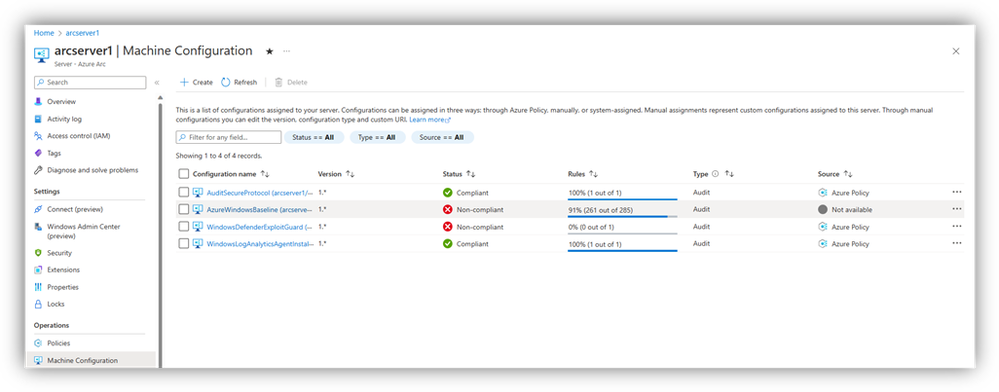
Task: Open Diagnose and solve problems
Action: point(92,170)
